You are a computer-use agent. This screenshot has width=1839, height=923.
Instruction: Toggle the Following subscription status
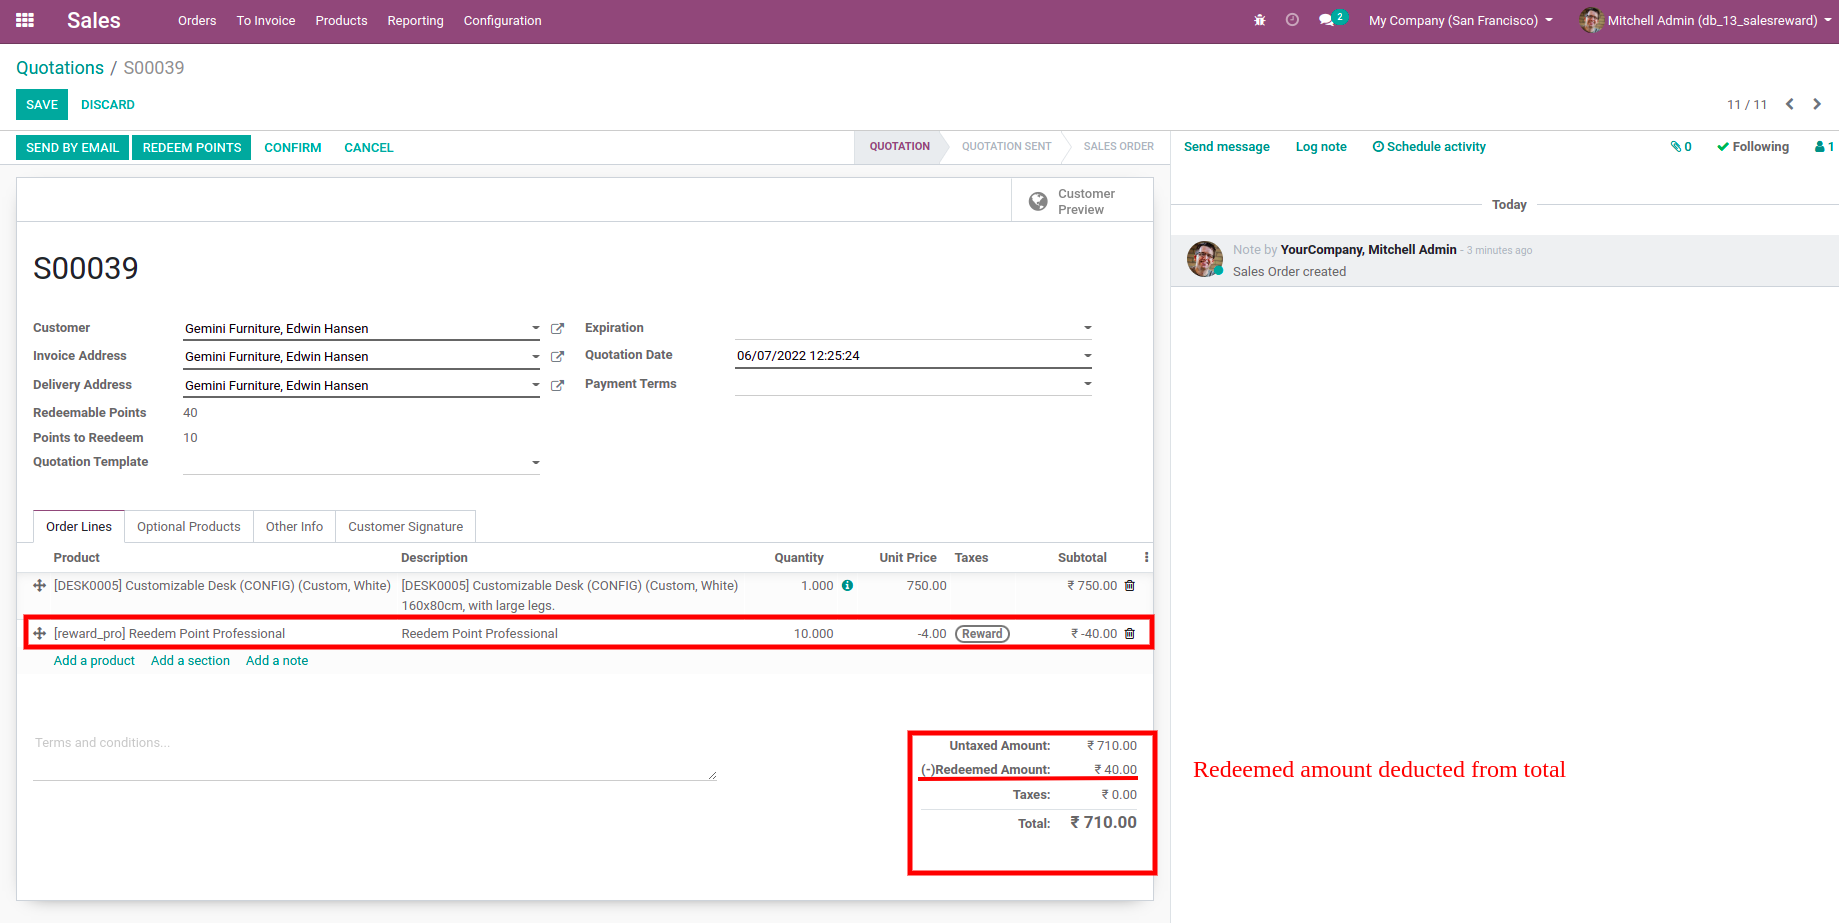(x=1753, y=147)
